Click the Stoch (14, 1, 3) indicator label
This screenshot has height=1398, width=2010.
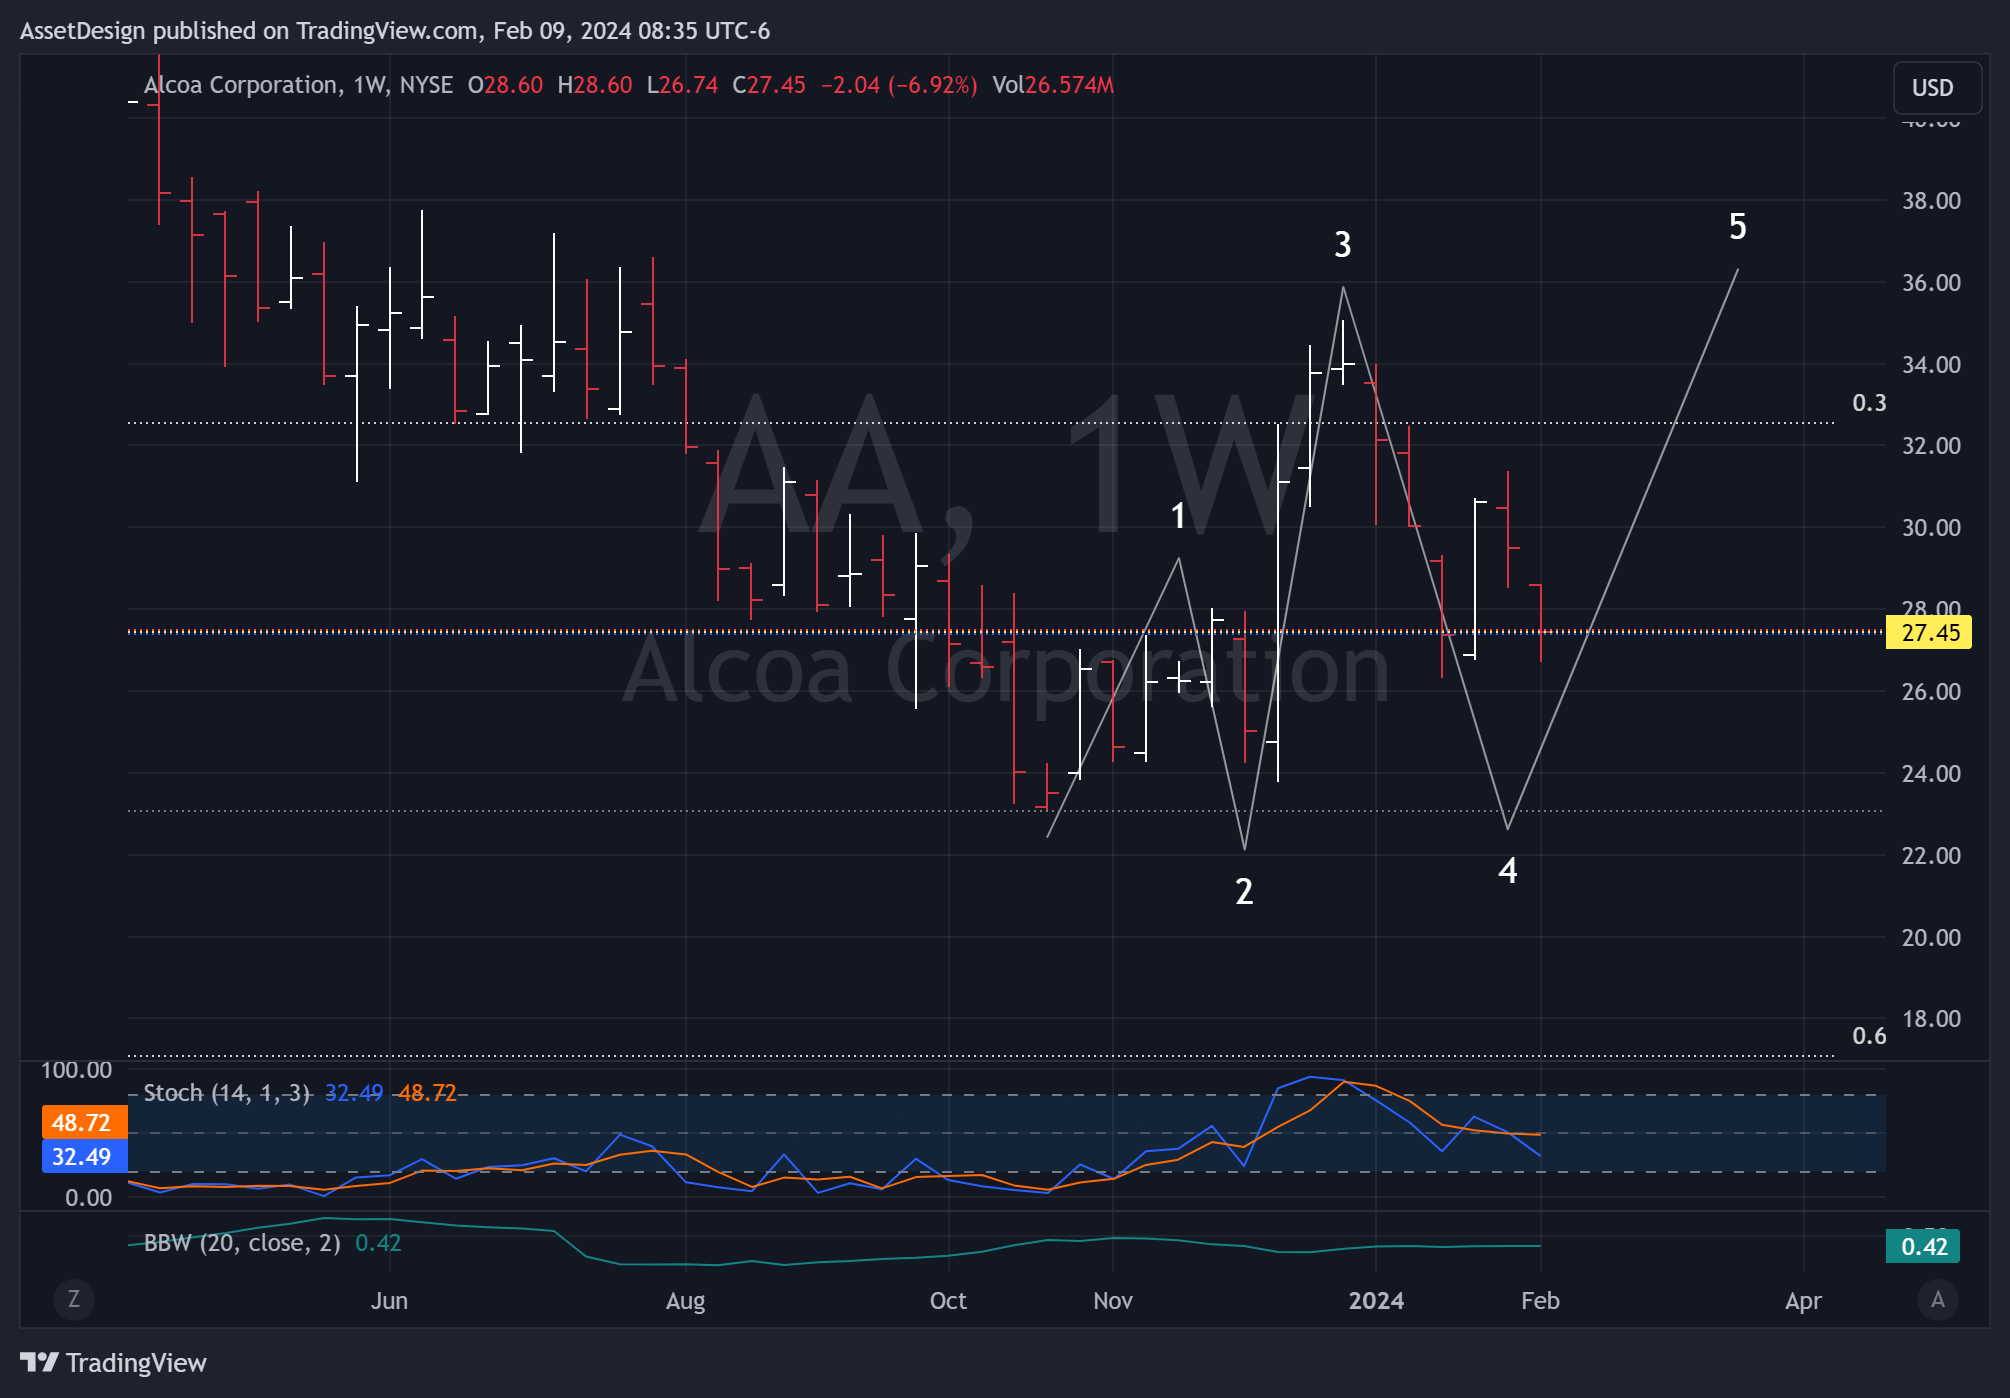tap(227, 1093)
